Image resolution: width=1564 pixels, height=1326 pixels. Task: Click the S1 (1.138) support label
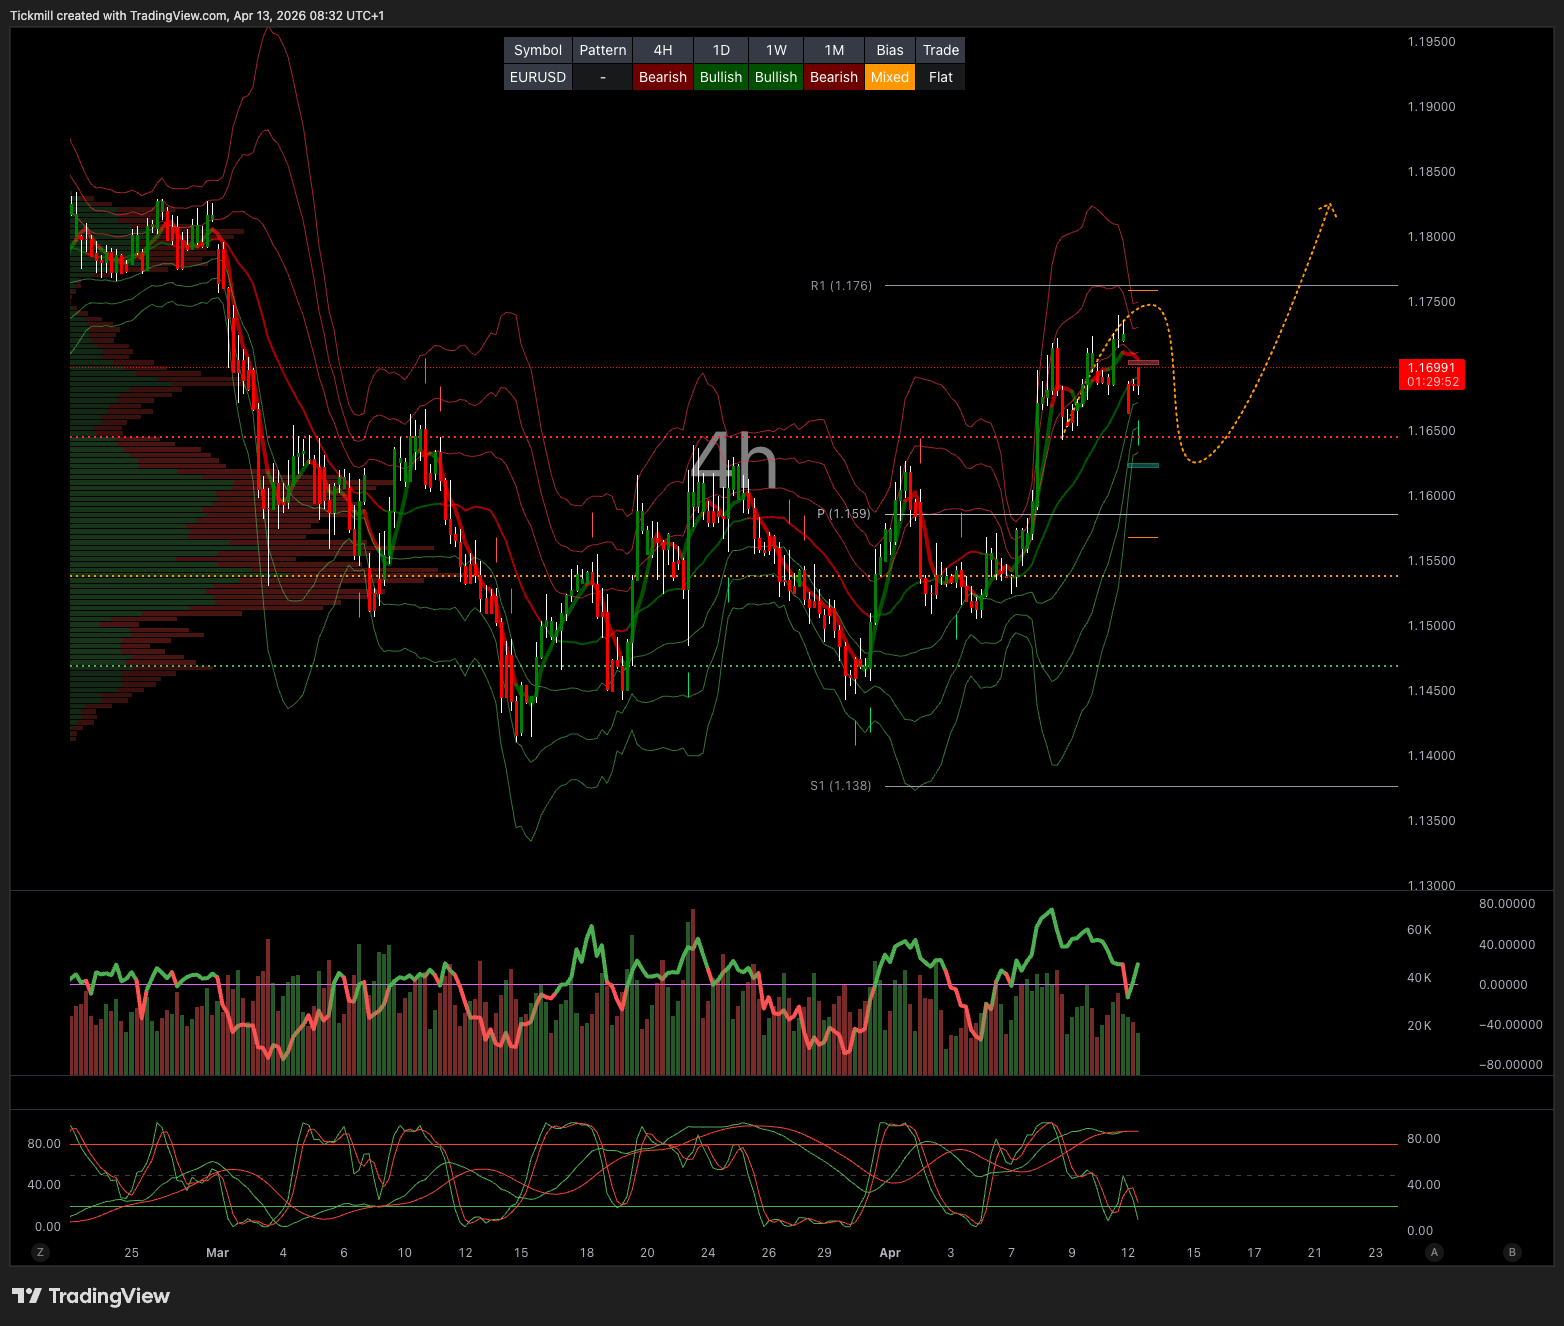coord(841,786)
